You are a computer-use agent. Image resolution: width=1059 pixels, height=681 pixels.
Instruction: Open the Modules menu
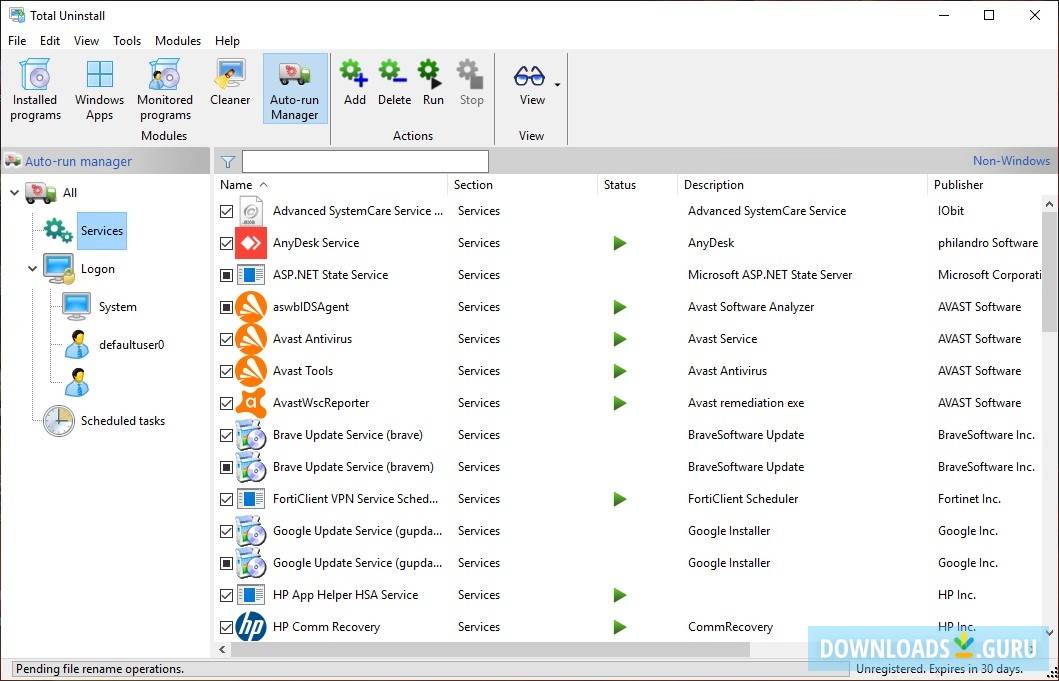[178, 40]
